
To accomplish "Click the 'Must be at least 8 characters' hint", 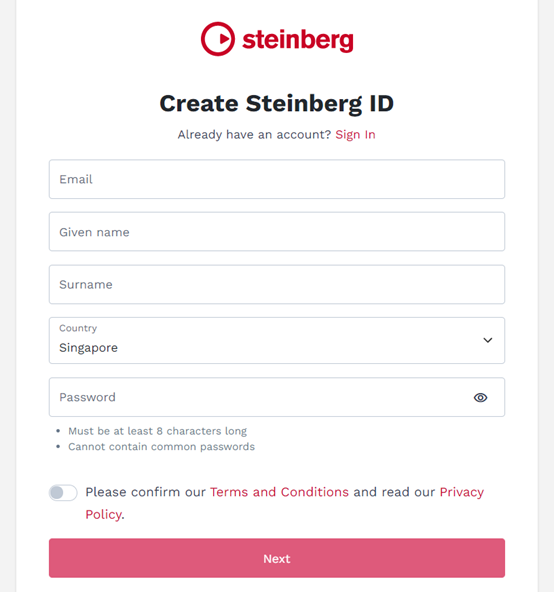I will tap(157, 431).
